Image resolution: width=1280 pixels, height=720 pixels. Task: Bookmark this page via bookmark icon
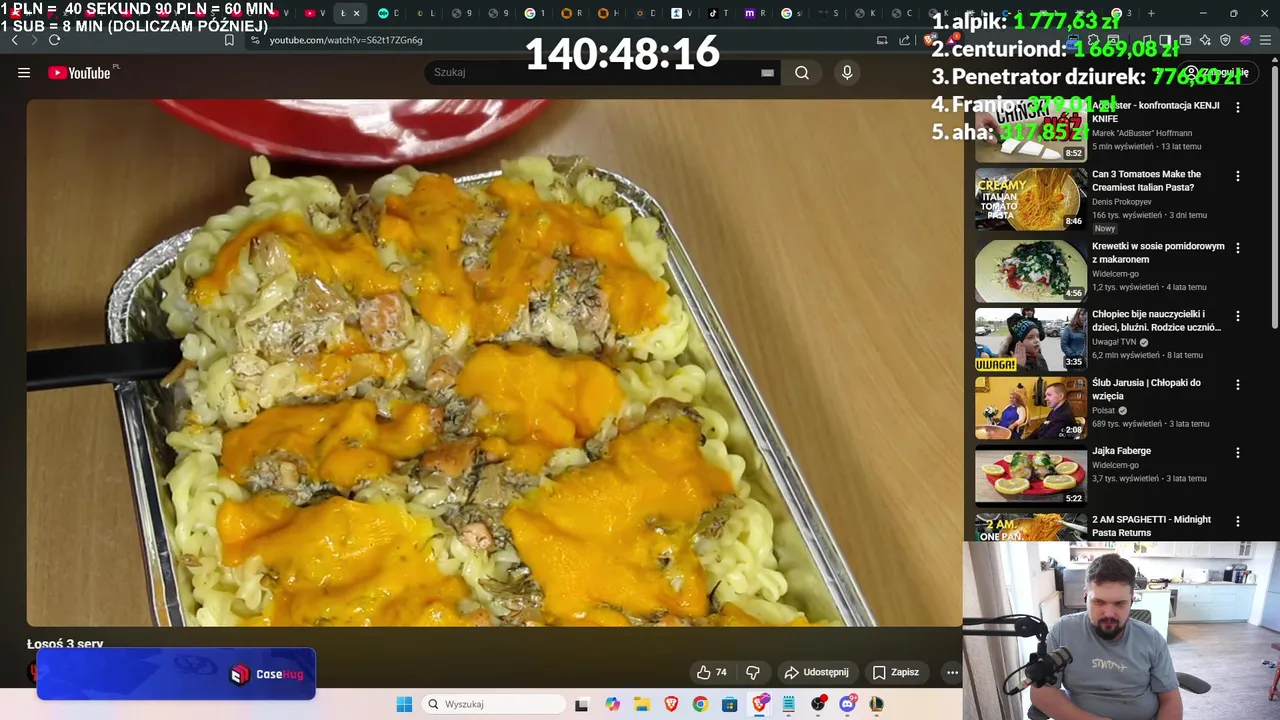coord(229,40)
